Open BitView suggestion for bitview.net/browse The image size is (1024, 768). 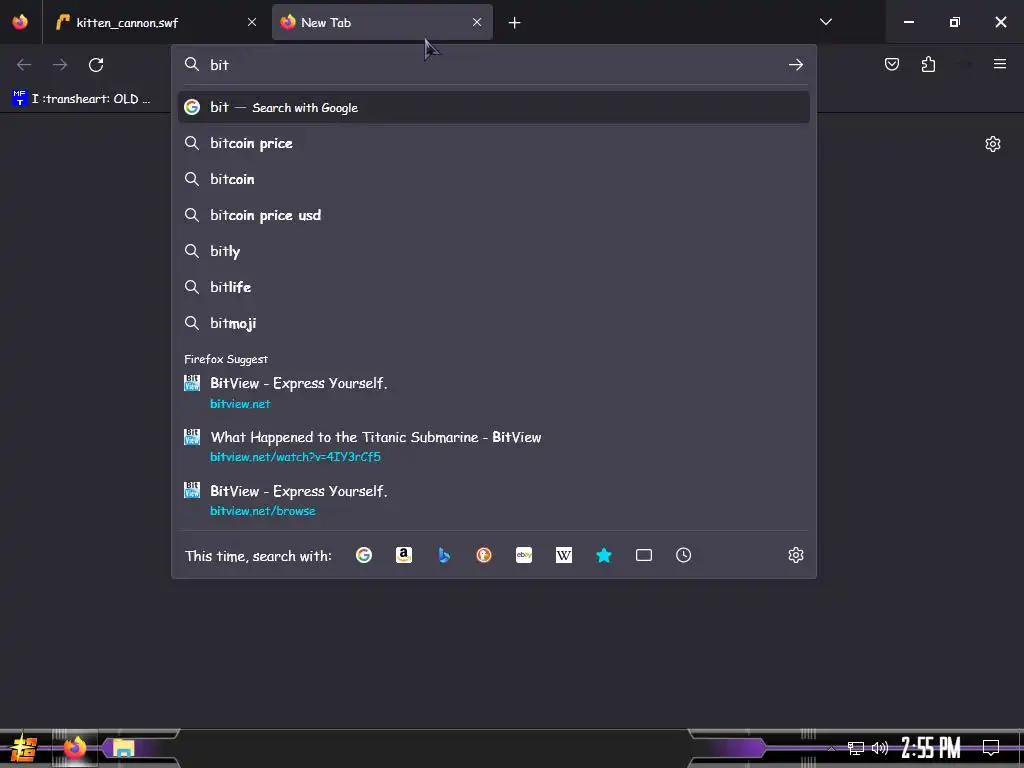pyautogui.click(x=494, y=500)
